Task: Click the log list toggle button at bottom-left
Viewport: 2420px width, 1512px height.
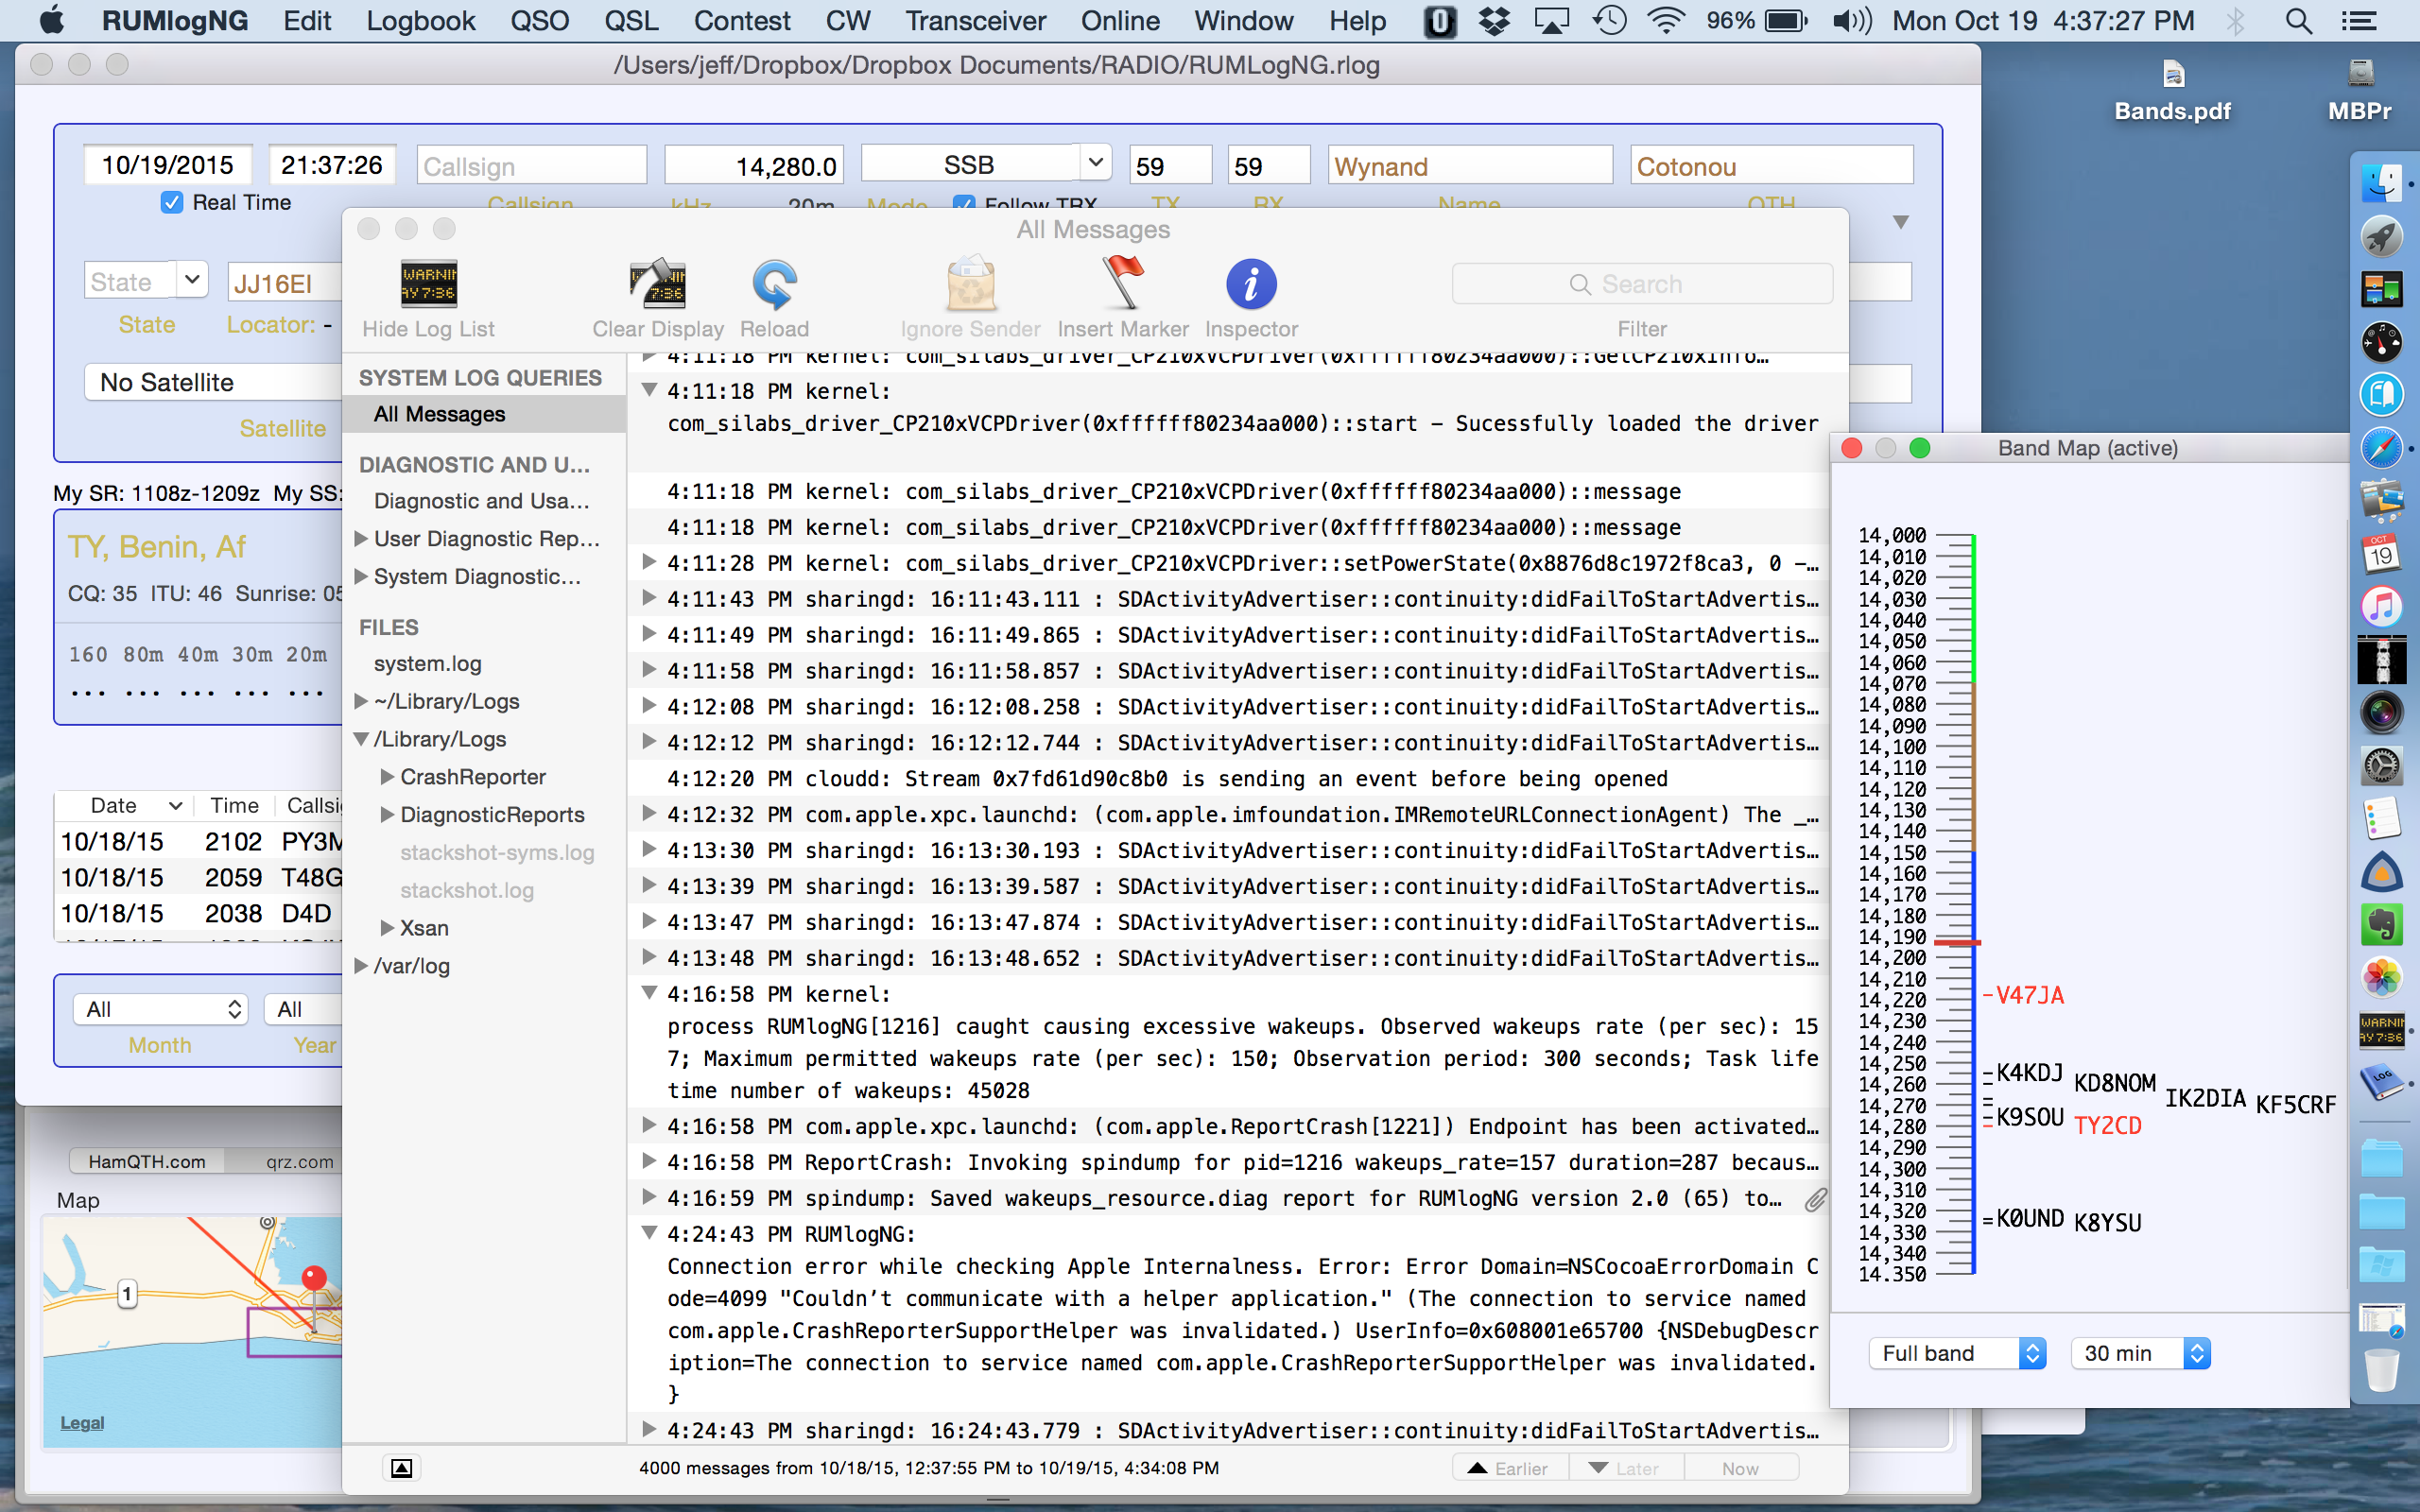Action: click(401, 1467)
